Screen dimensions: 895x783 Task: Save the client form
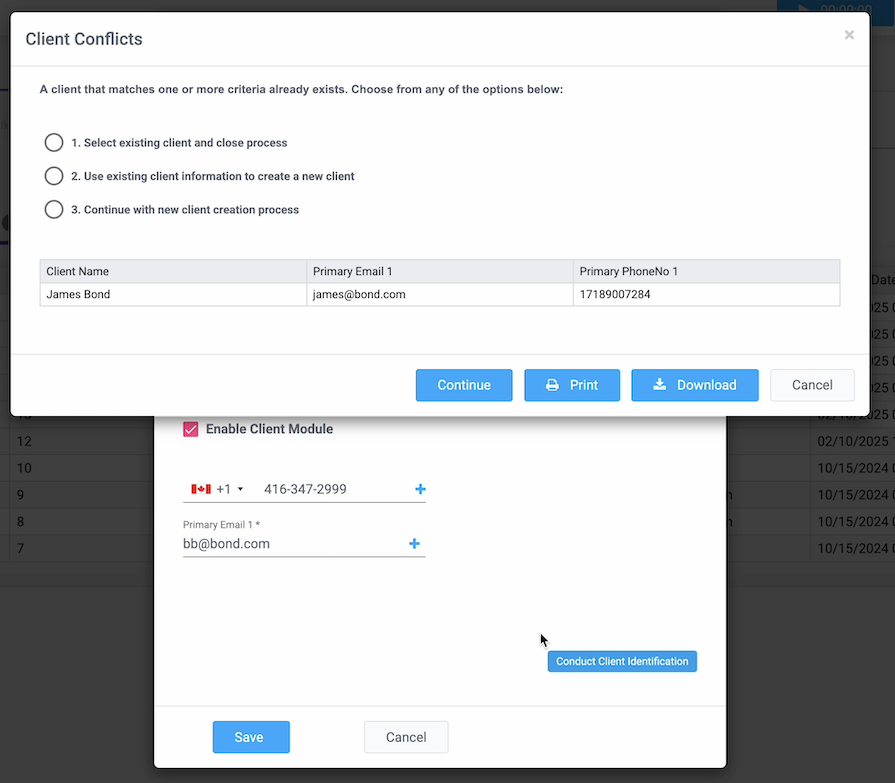251,737
